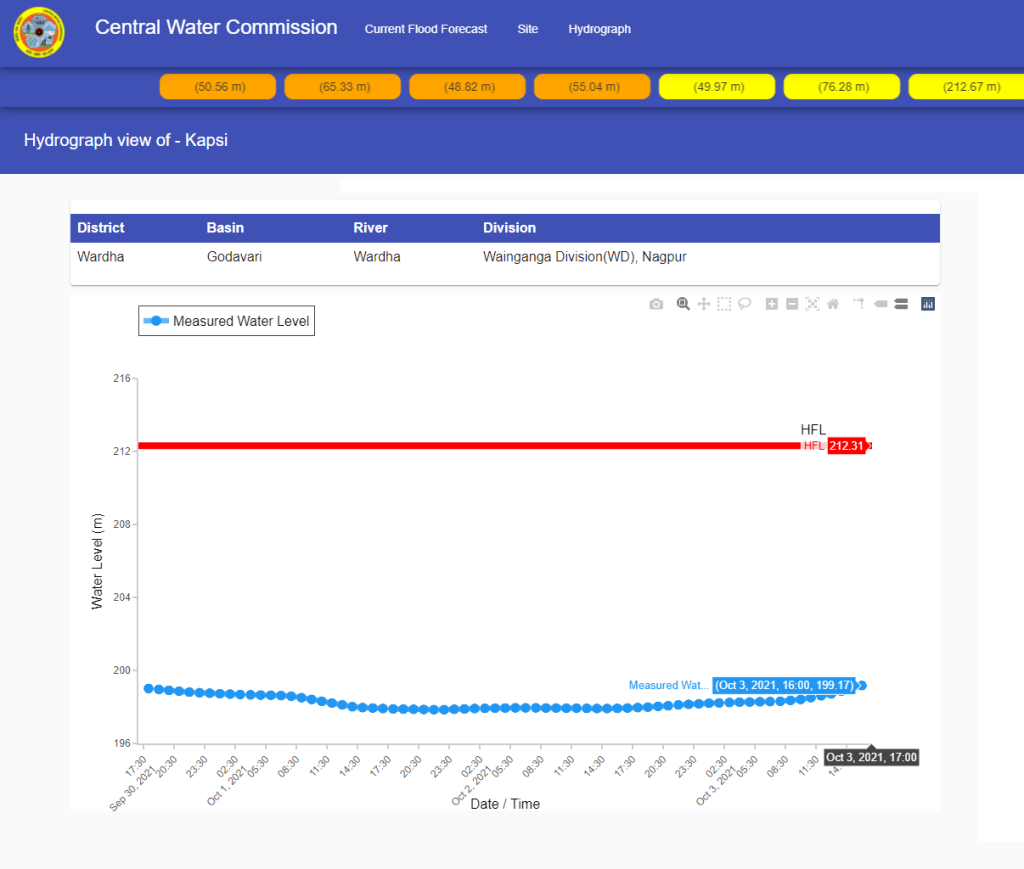Enable compare data on hover
The height and width of the screenshot is (869, 1024).
pyautogui.click(x=901, y=304)
